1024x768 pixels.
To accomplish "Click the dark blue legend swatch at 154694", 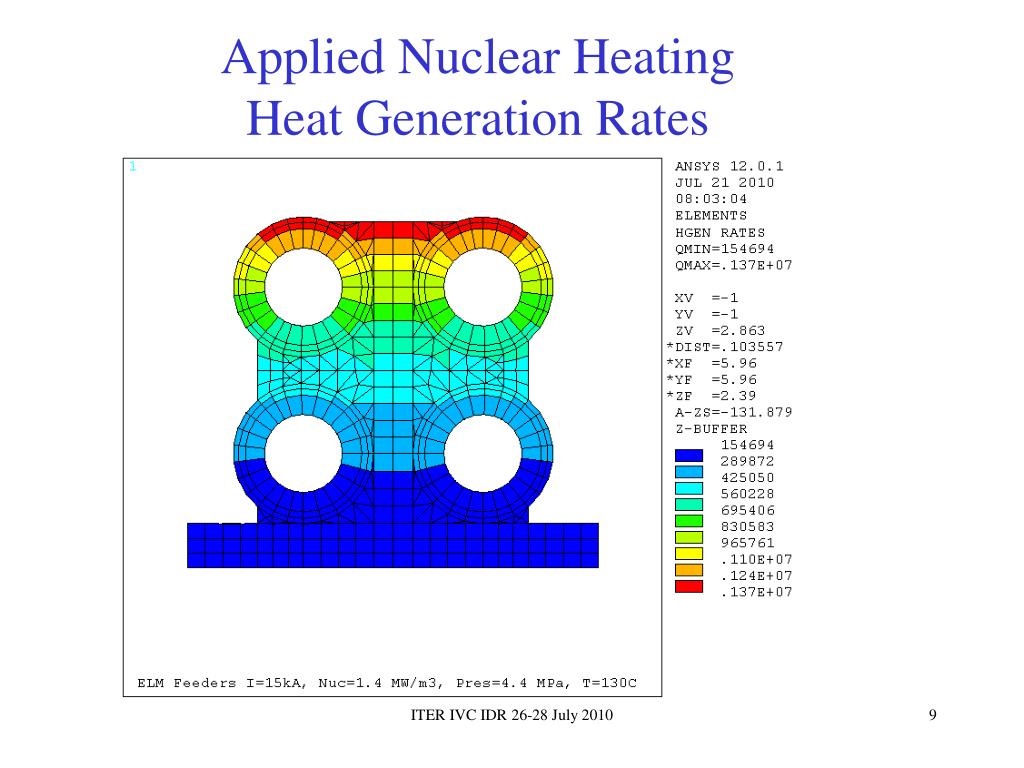I will (689, 455).
